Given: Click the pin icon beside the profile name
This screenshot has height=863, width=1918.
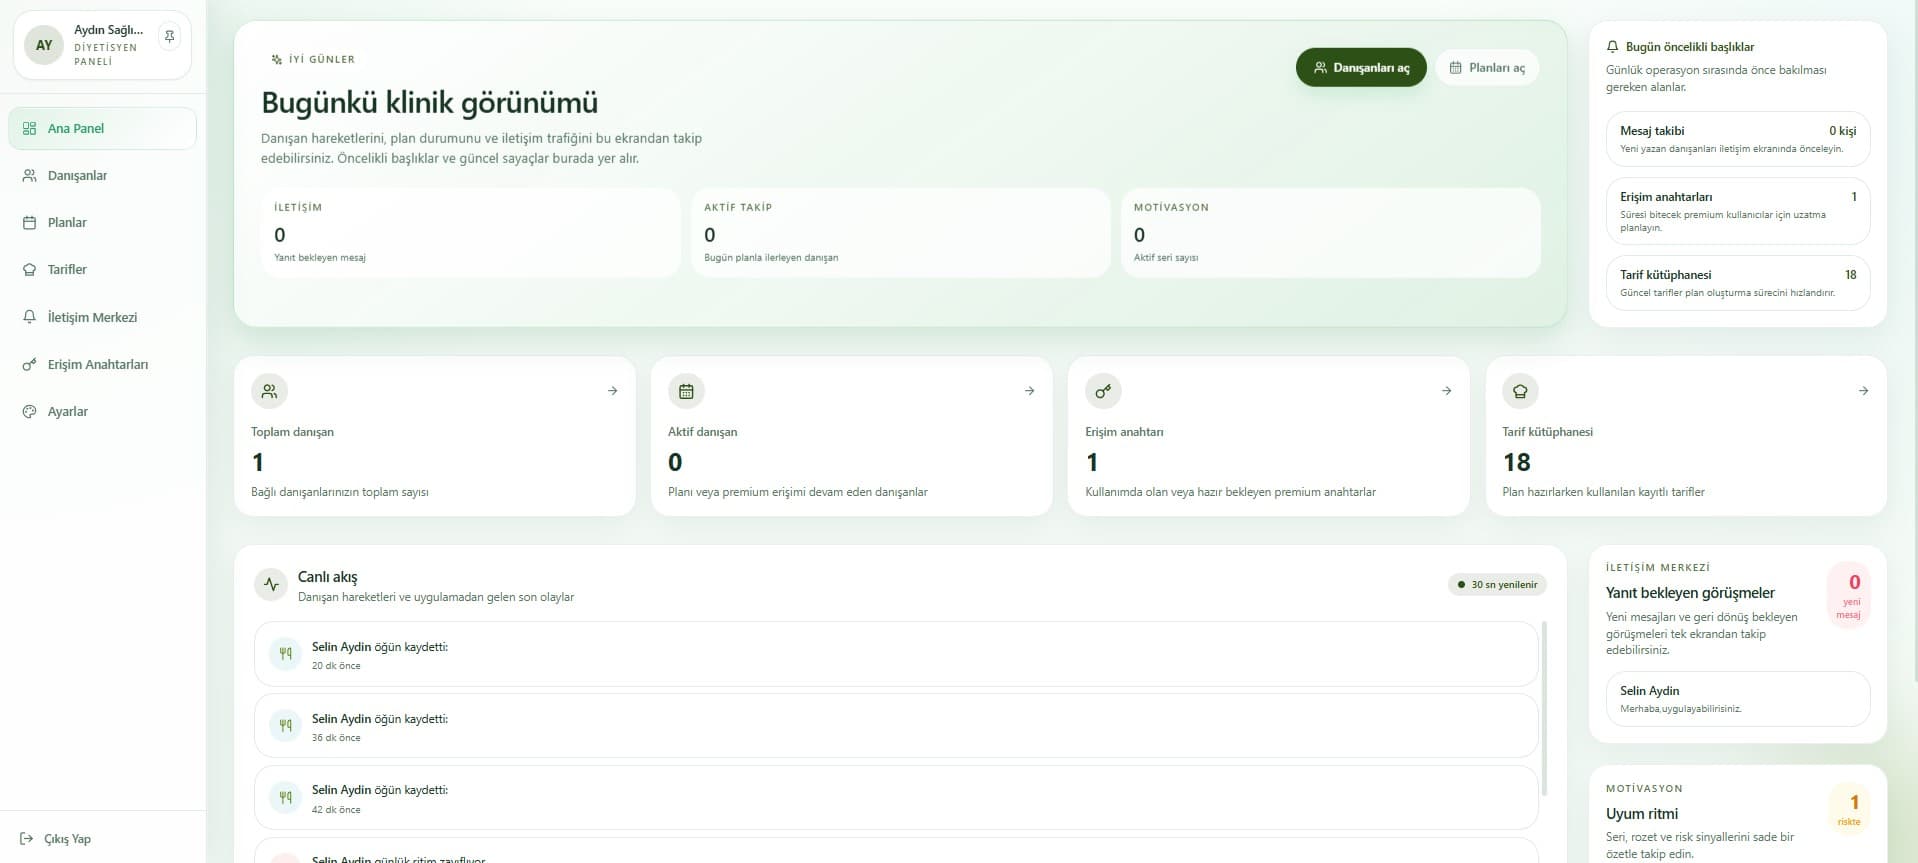Looking at the screenshot, I should tap(170, 37).
